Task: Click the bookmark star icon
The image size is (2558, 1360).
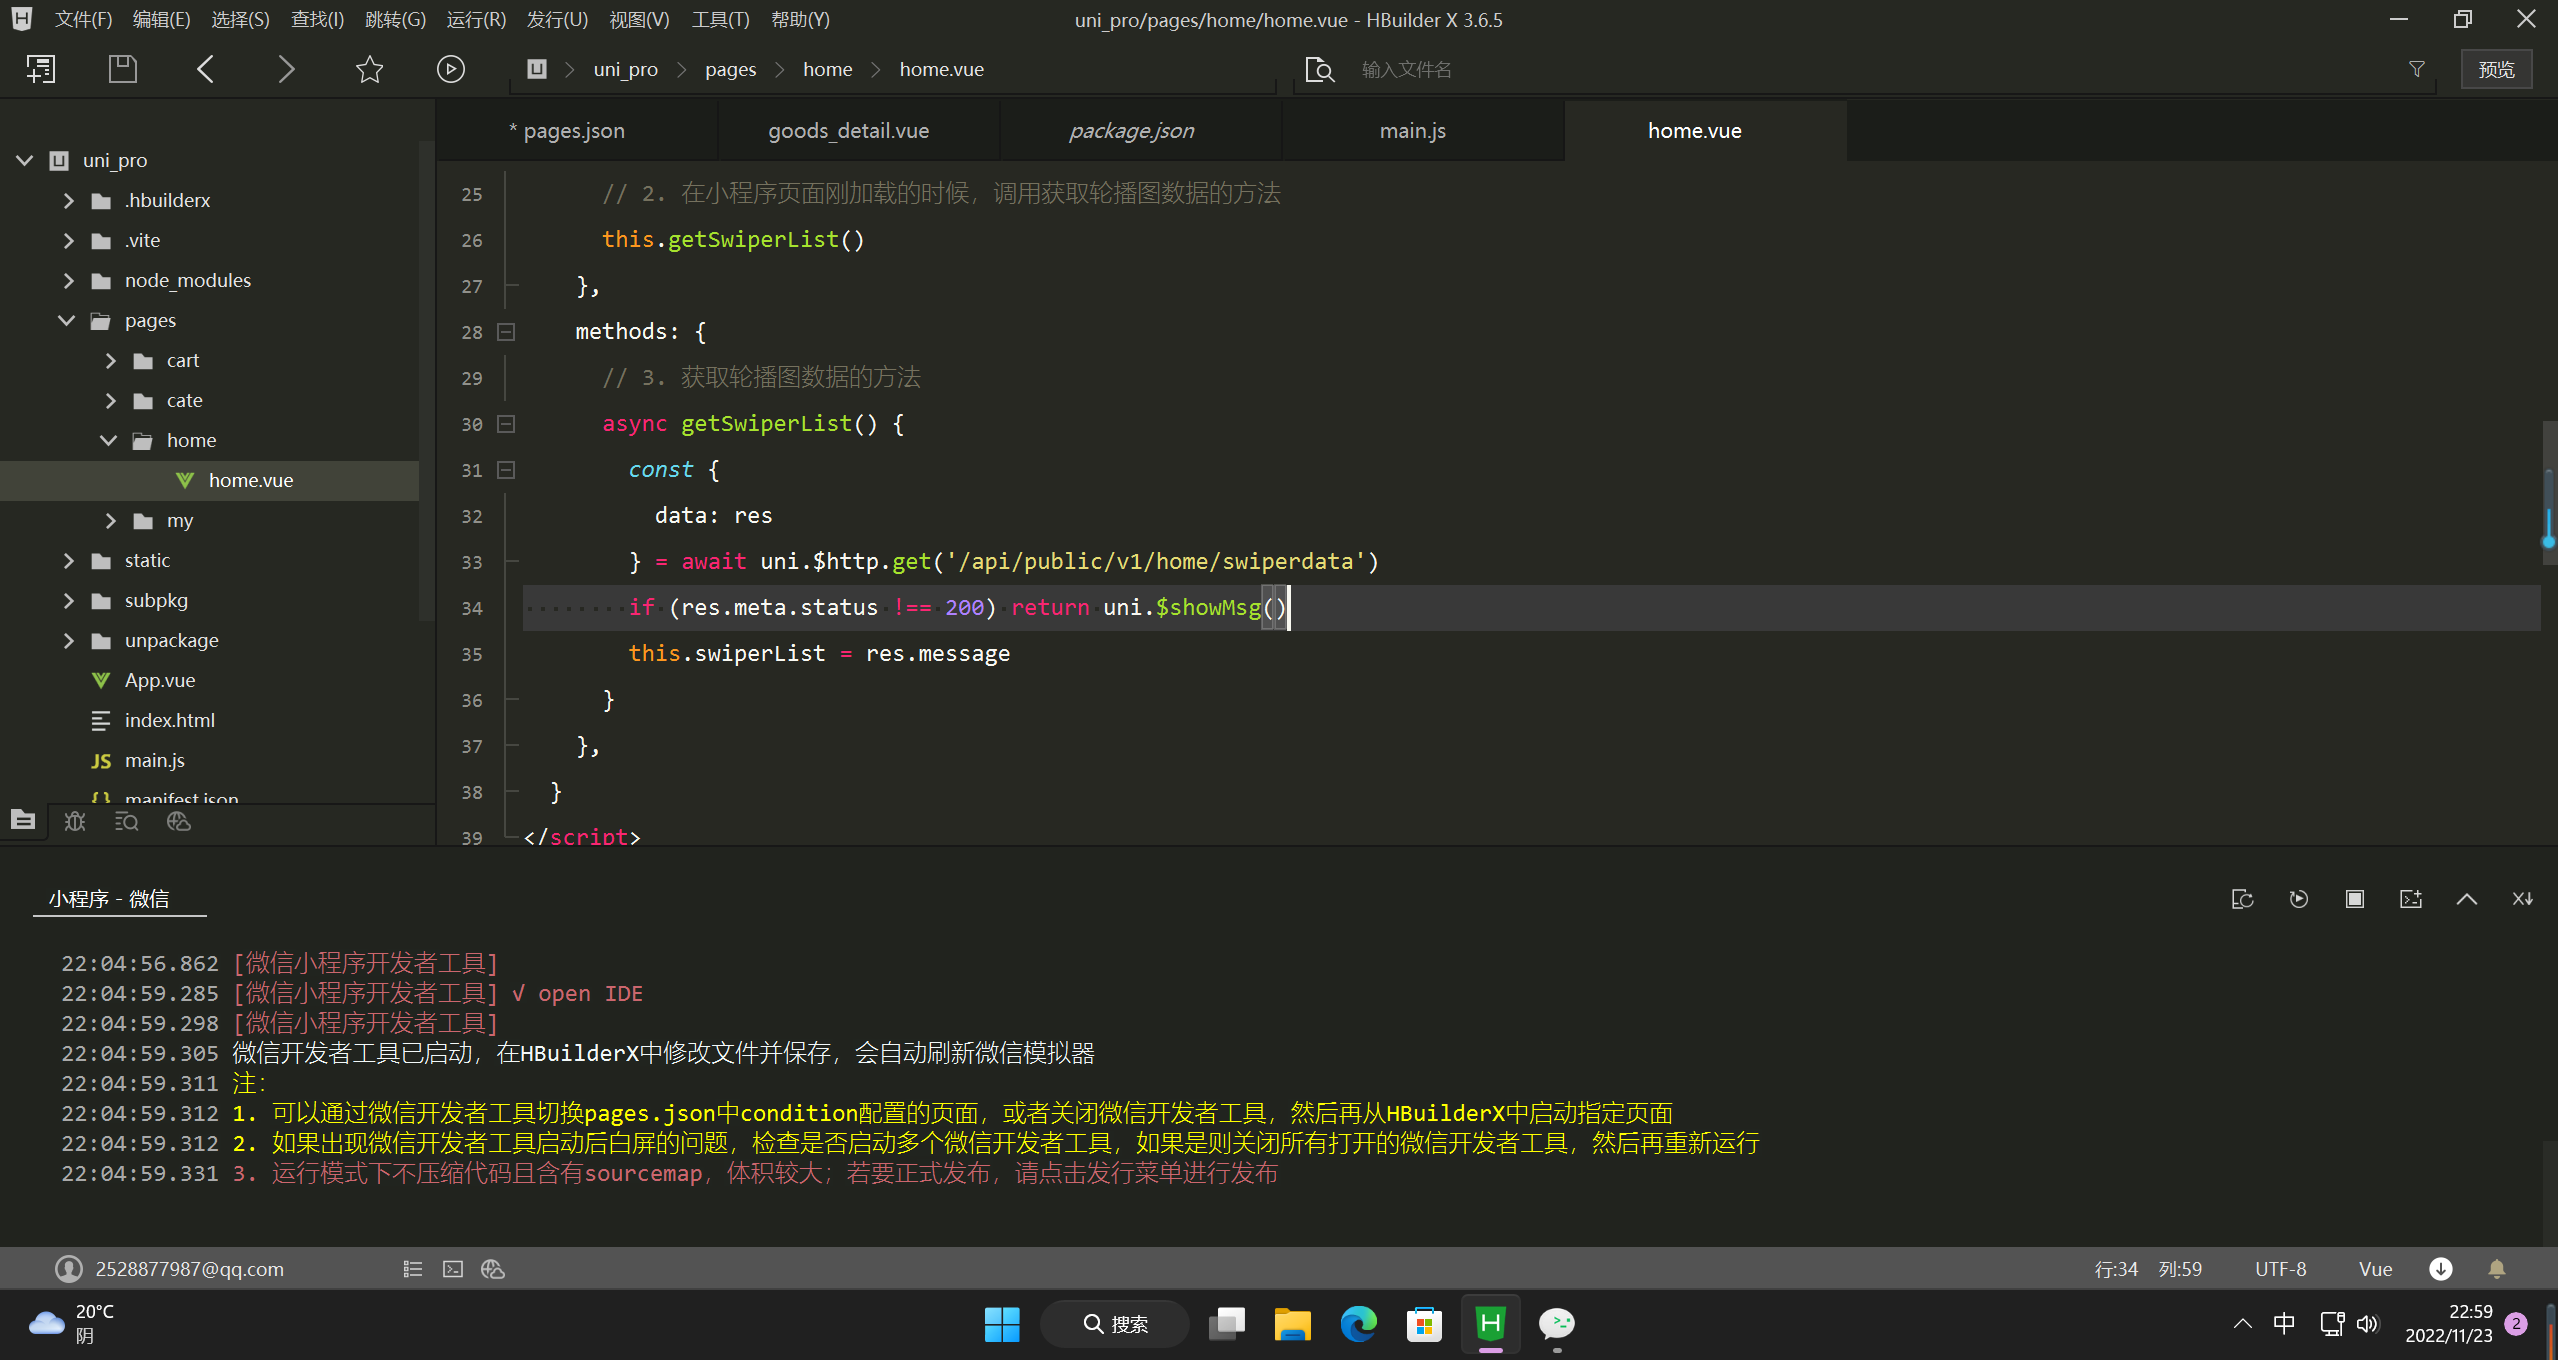Action: (369, 69)
